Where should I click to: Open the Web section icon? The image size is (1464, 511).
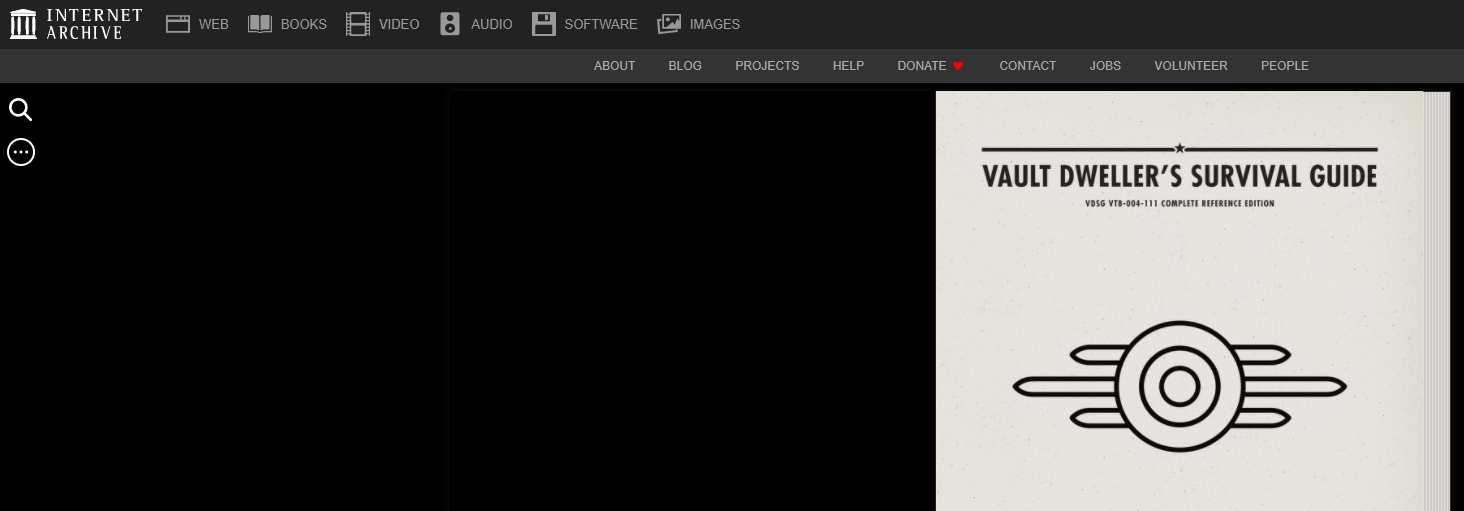(178, 24)
